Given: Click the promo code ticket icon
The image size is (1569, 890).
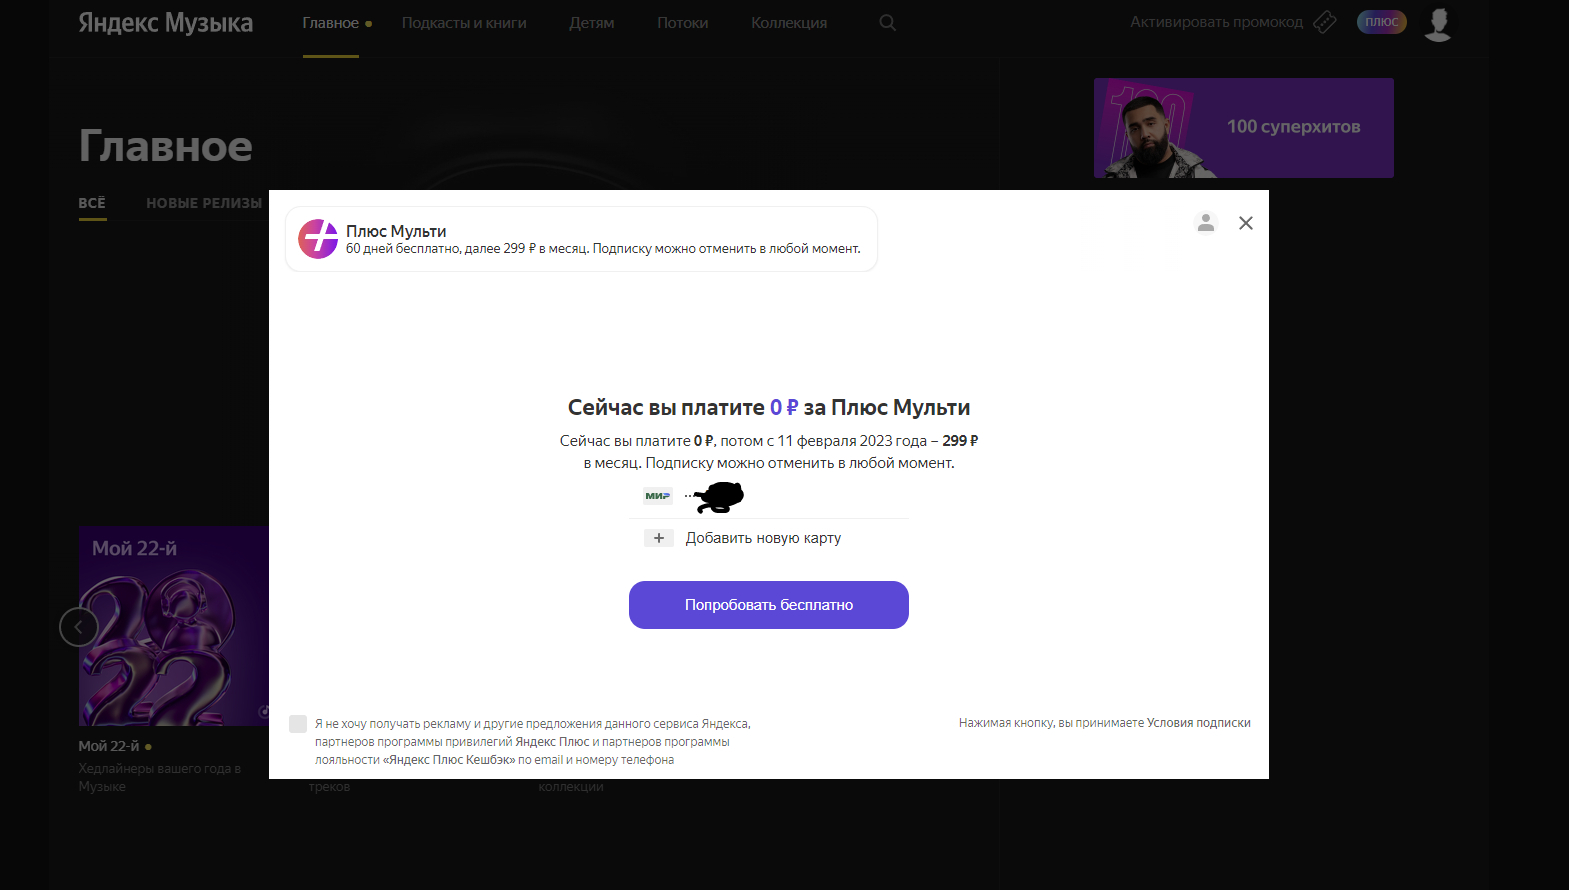Looking at the screenshot, I should click(x=1324, y=22).
